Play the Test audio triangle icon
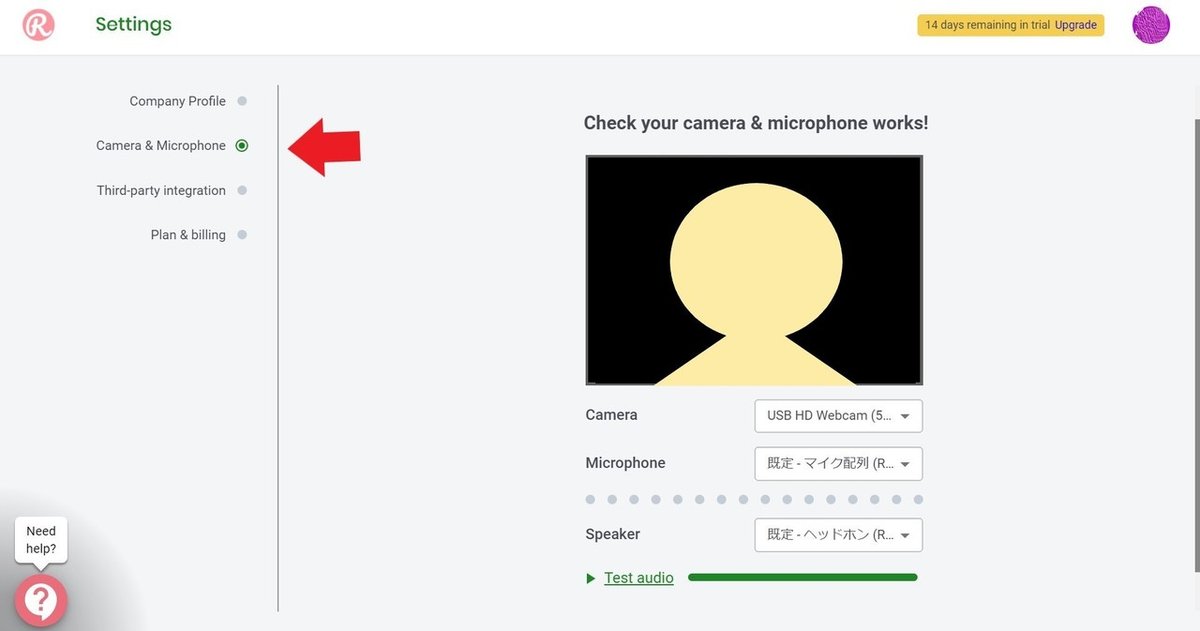The image size is (1200, 631). (x=591, y=578)
